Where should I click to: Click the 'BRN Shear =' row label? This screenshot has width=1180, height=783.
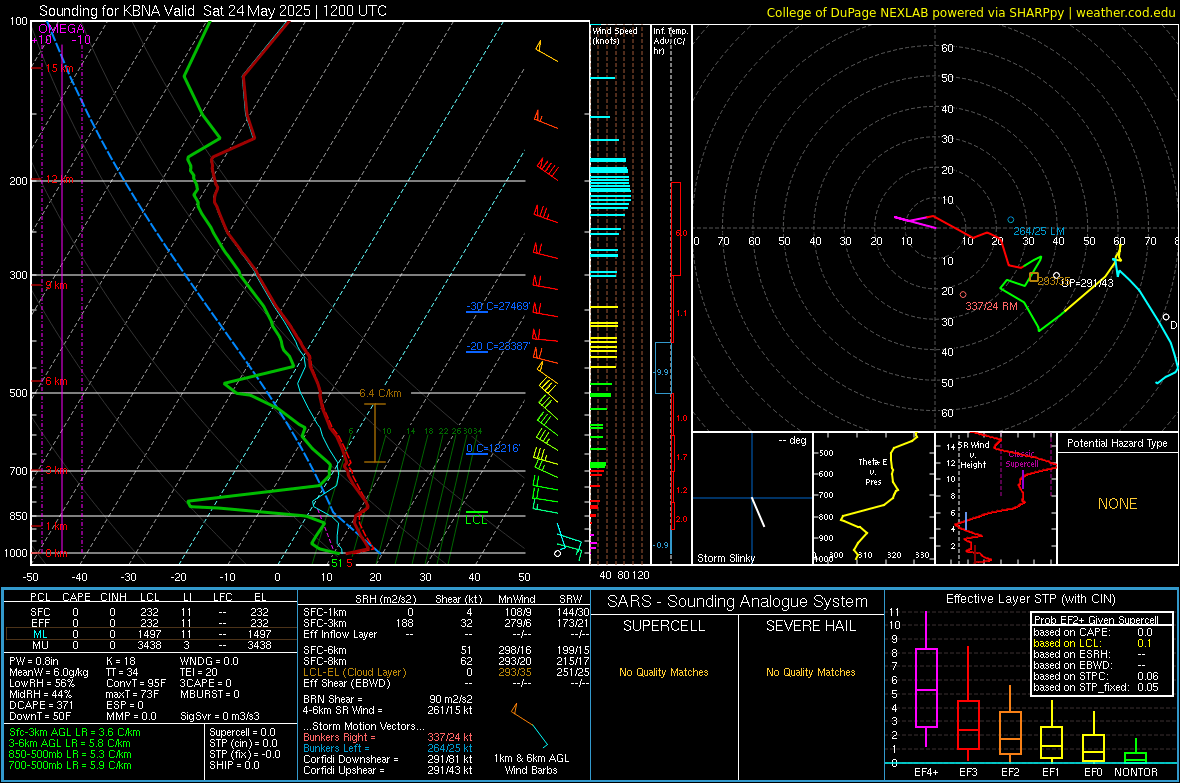point(333,699)
